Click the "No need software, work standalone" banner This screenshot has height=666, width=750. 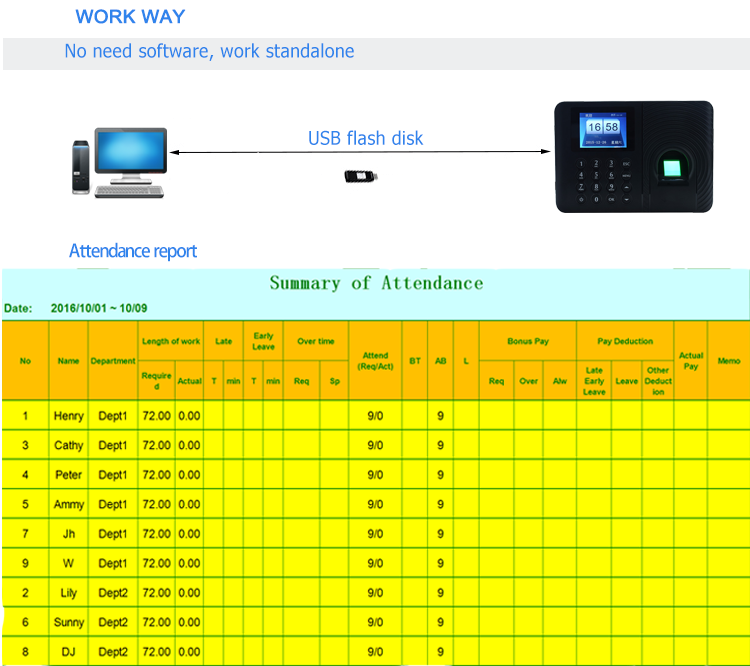(209, 51)
